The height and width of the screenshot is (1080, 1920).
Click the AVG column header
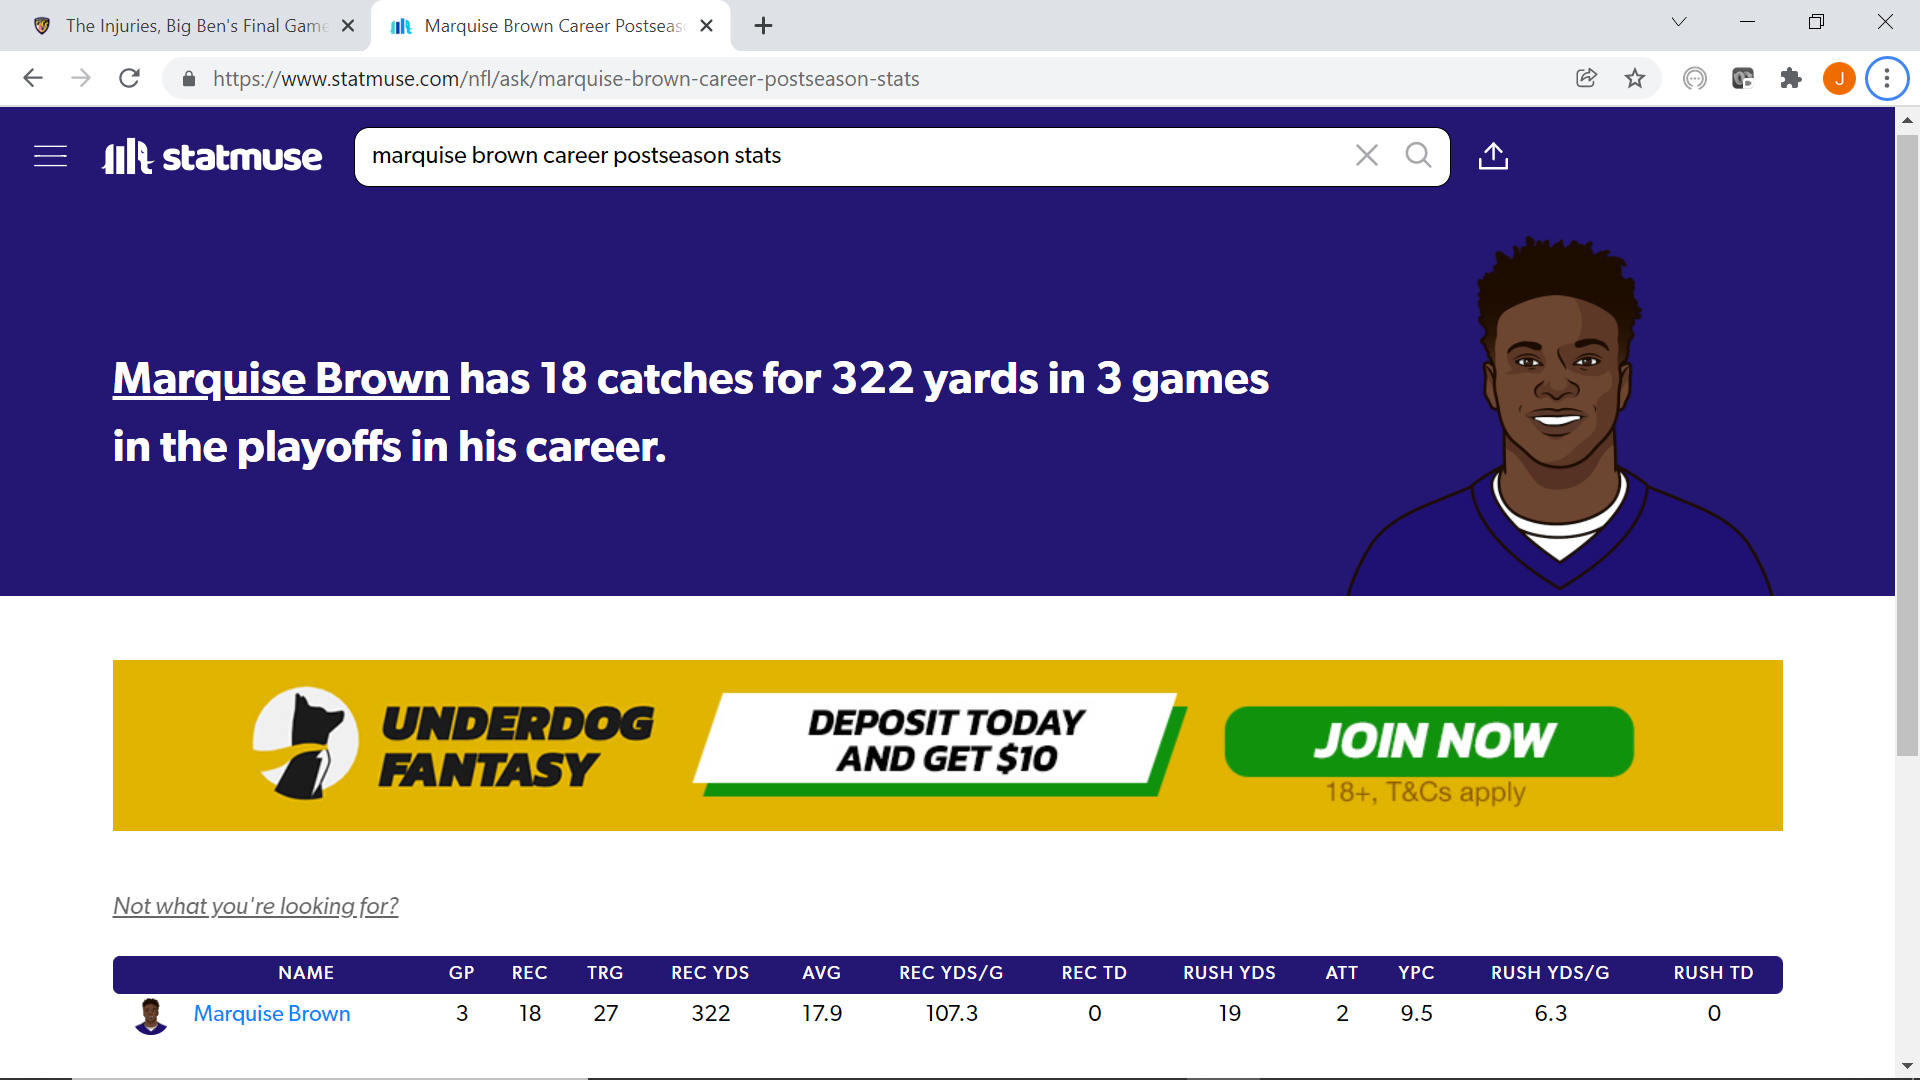click(821, 973)
